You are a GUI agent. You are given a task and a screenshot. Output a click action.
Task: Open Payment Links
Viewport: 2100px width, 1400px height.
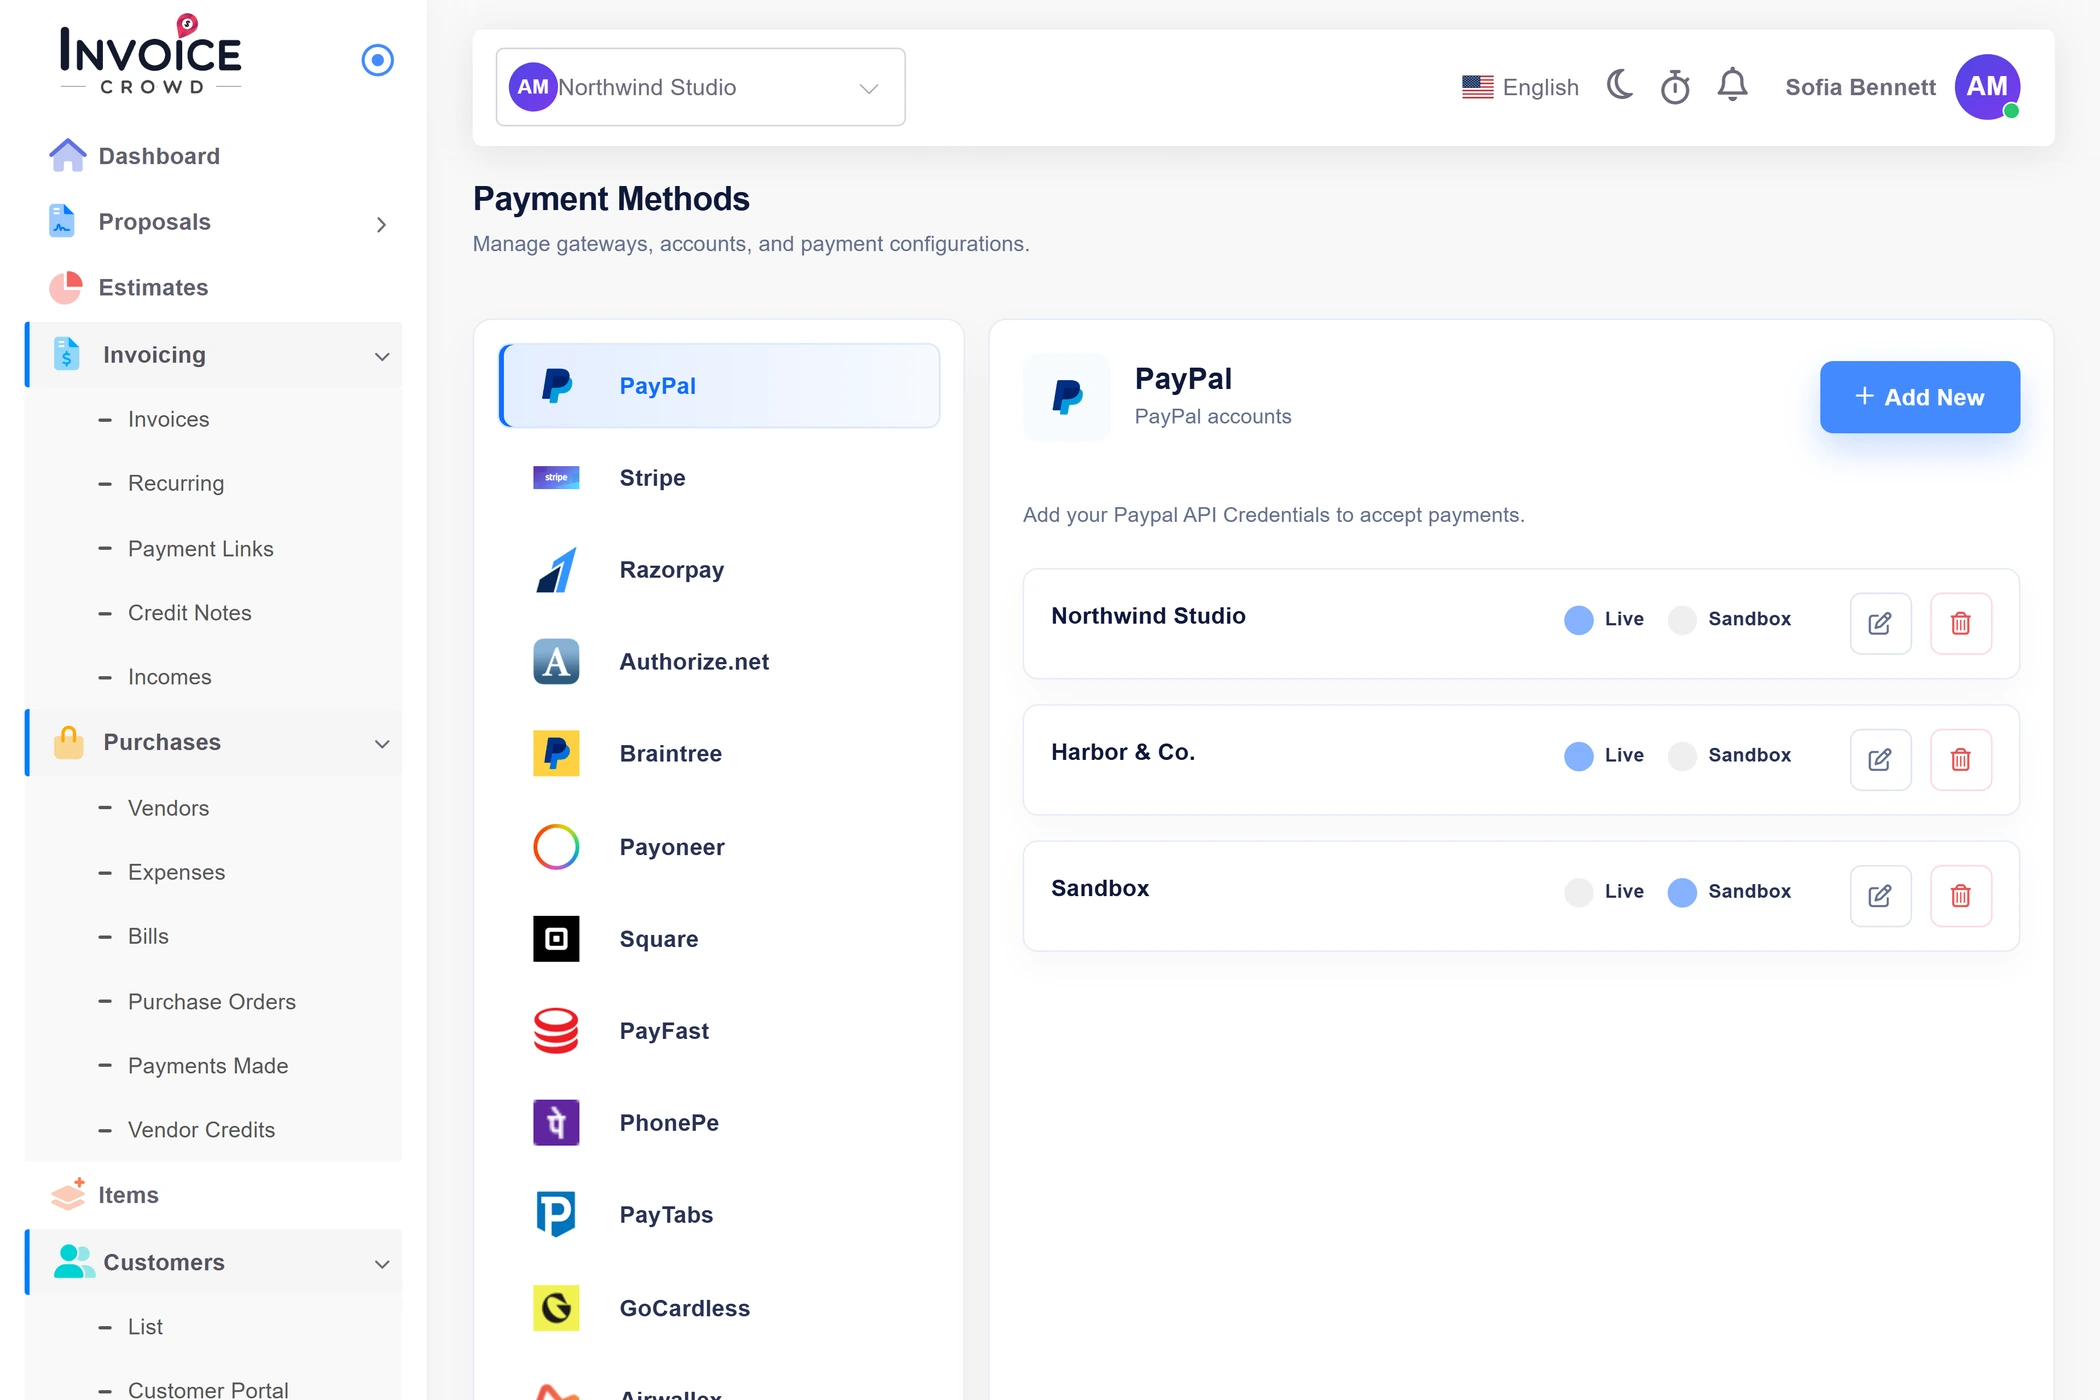[200, 548]
